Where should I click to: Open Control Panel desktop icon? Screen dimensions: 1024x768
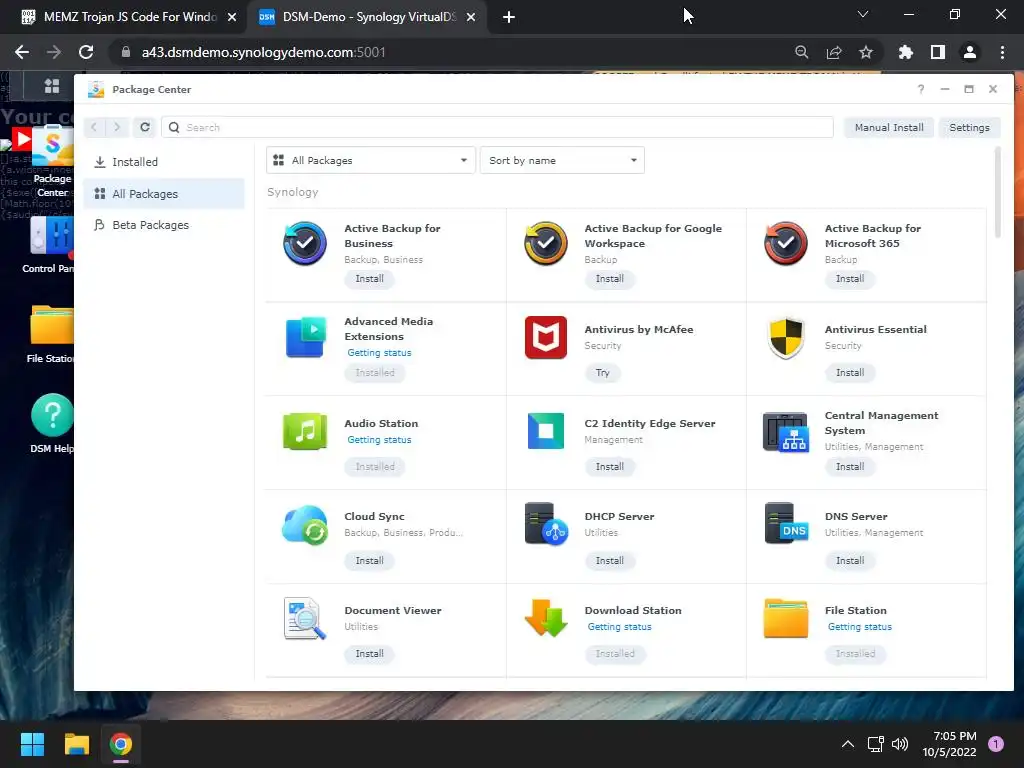click(x=52, y=235)
